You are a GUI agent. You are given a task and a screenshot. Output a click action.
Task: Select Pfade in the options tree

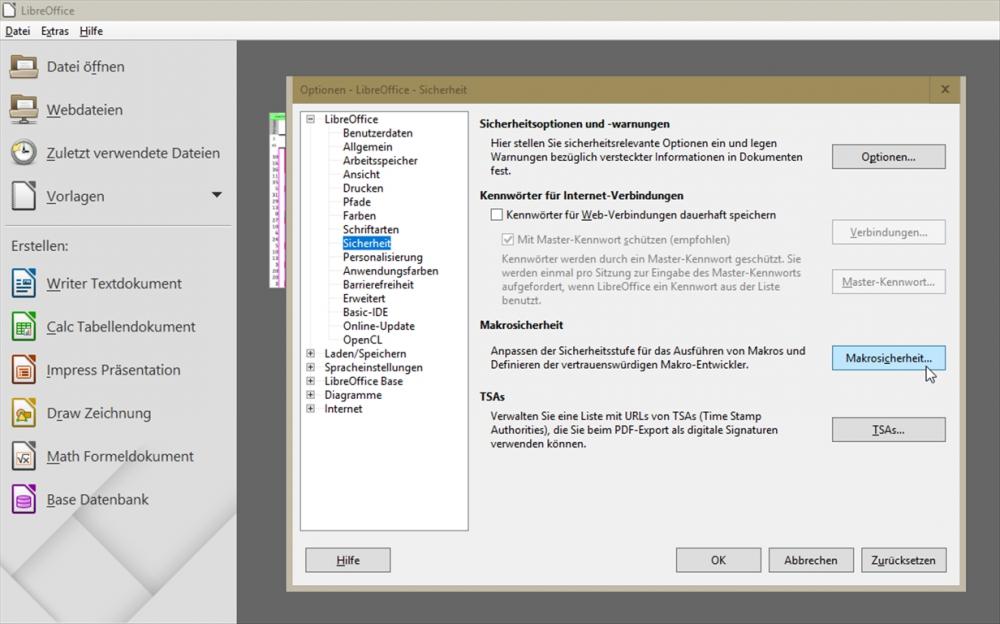point(357,202)
